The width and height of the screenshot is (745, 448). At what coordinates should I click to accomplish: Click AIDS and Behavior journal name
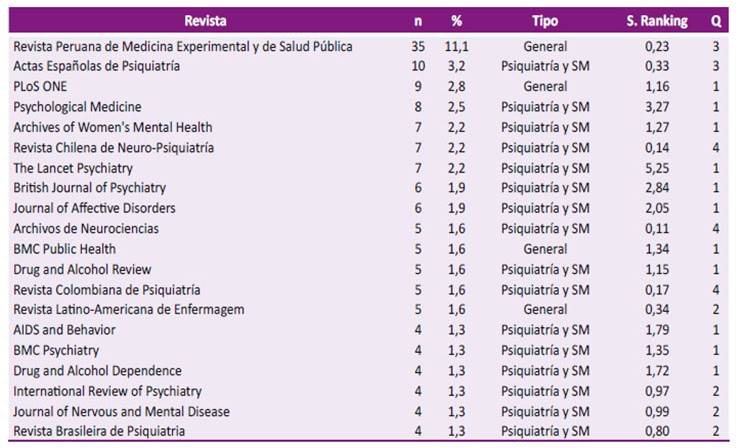pyautogui.click(x=64, y=330)
